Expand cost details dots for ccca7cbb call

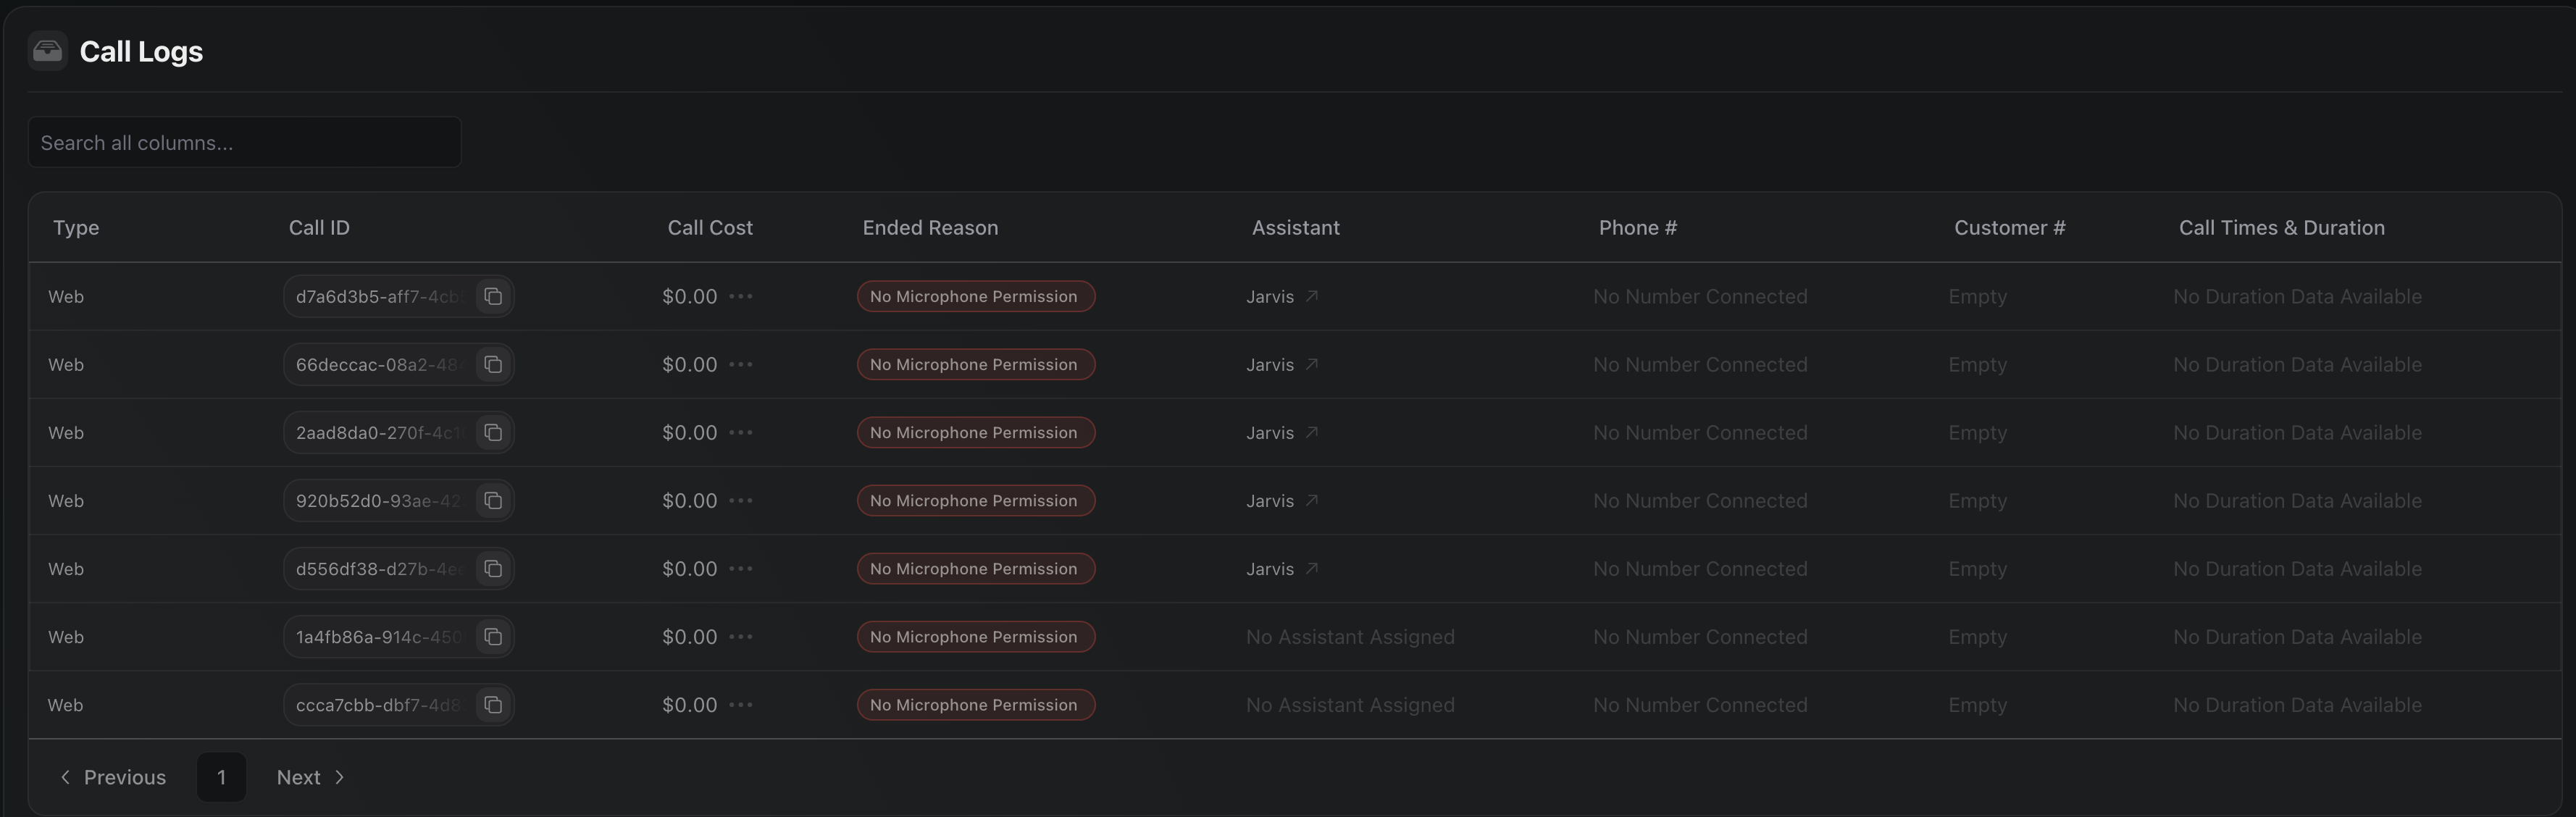tap(740, 704)
